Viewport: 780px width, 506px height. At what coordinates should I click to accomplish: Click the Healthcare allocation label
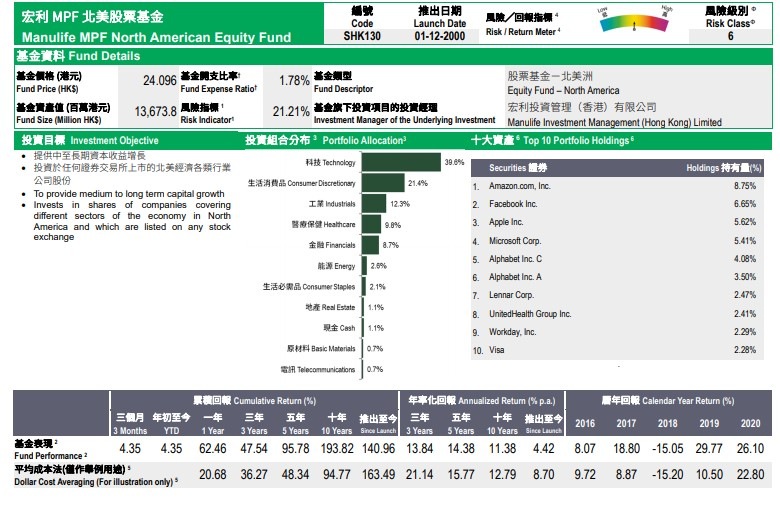(323, 225)
